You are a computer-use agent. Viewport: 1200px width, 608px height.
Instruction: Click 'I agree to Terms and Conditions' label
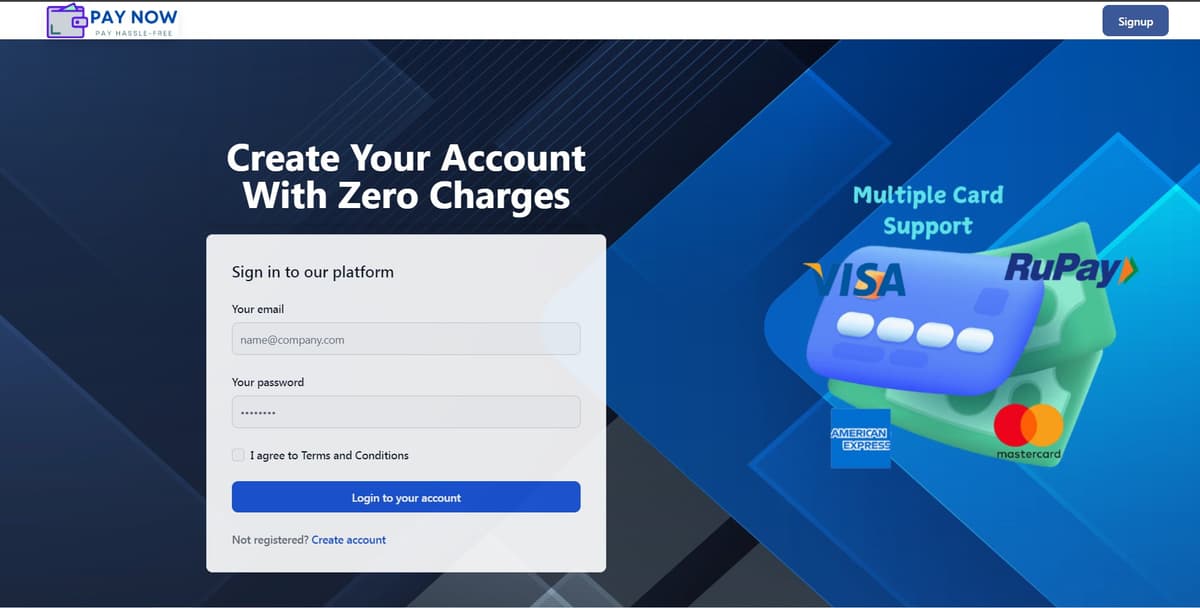(329, 455)
